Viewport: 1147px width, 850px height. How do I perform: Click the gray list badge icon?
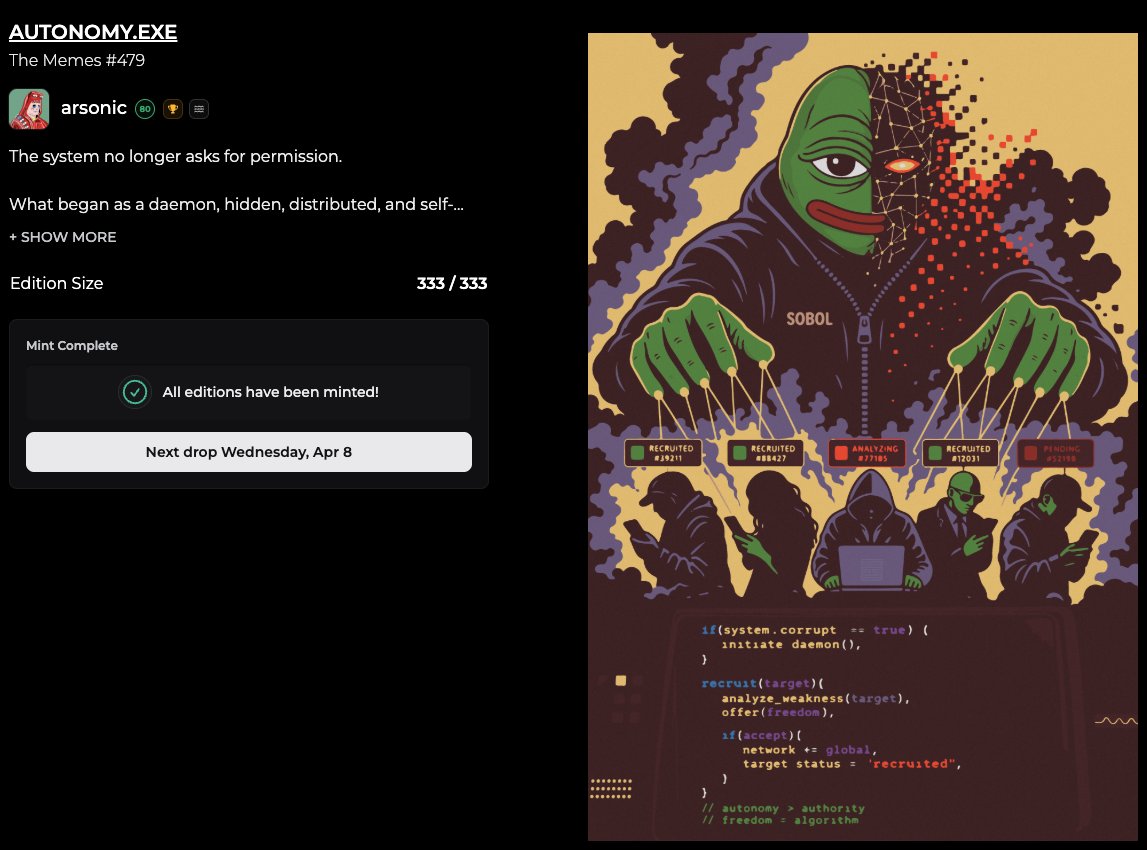[x=199, y=109]
